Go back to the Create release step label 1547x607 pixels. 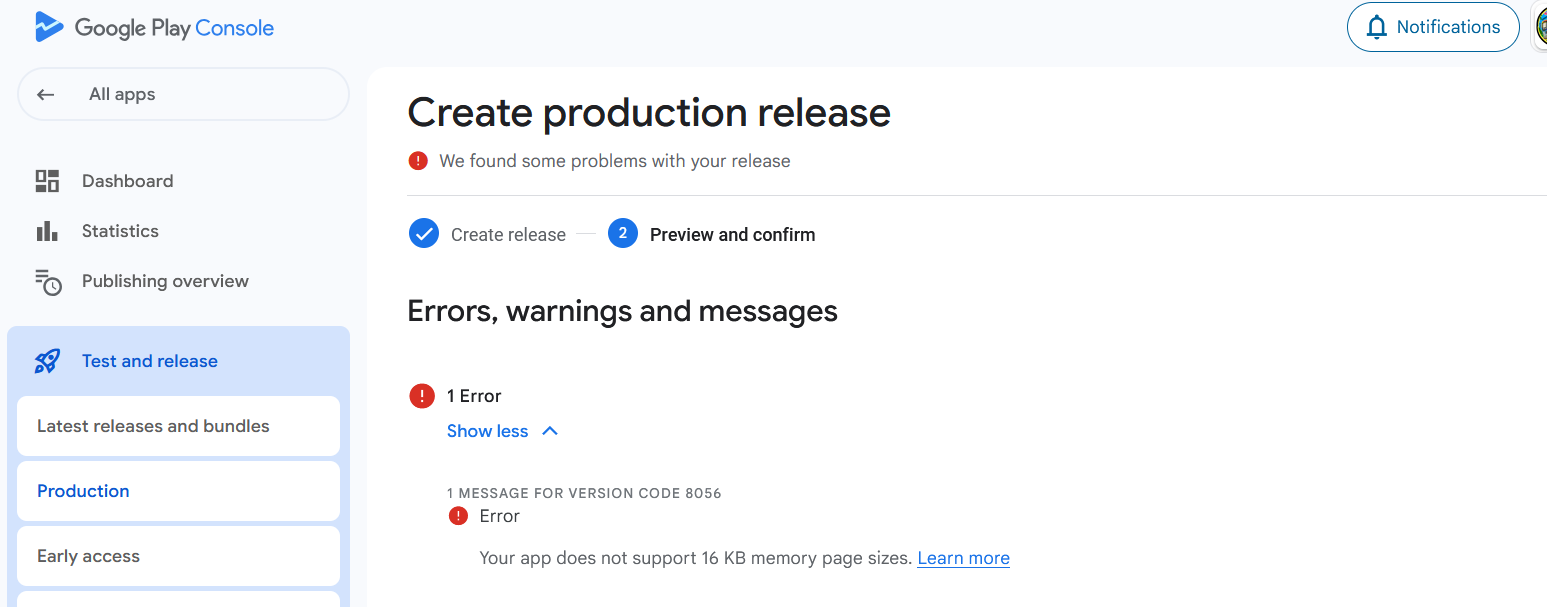[508, 235]
